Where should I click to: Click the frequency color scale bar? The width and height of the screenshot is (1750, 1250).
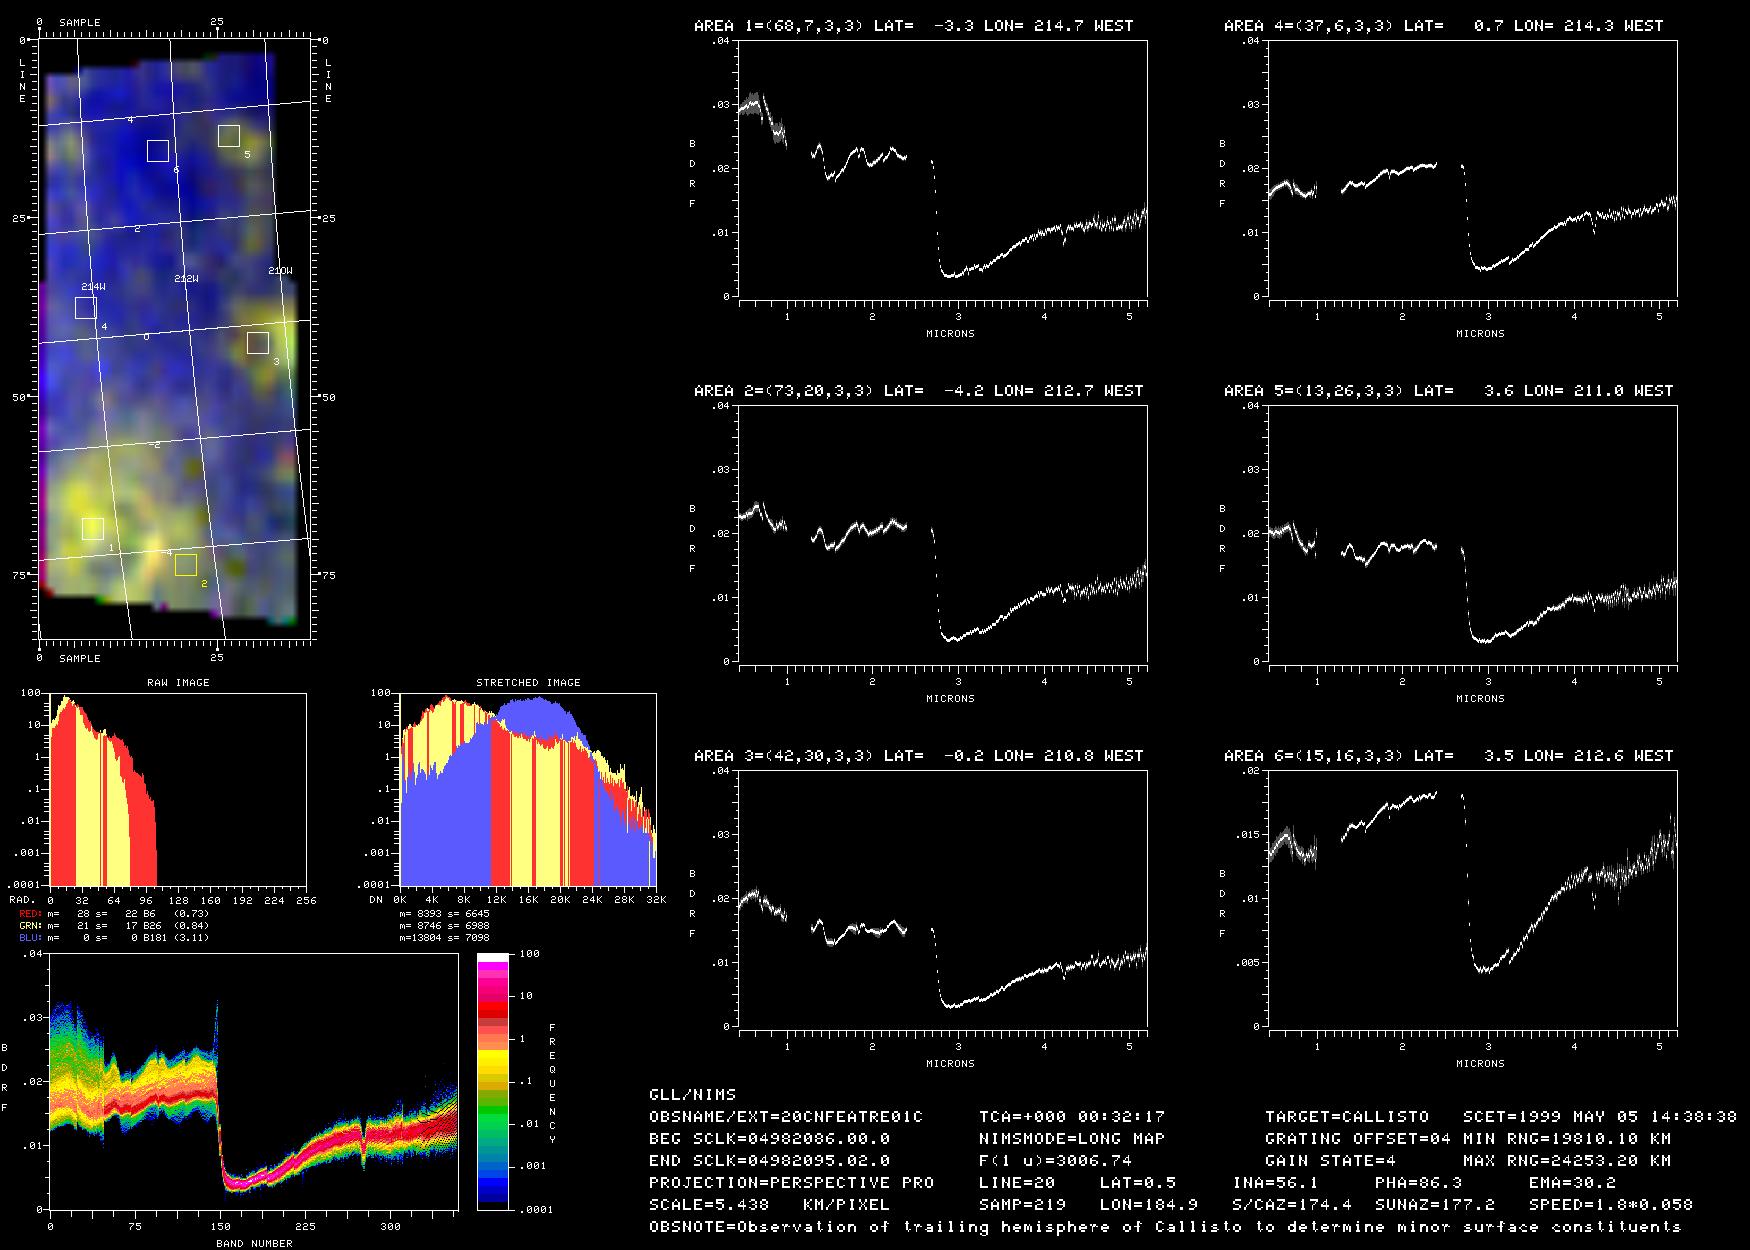(493, 1082)
